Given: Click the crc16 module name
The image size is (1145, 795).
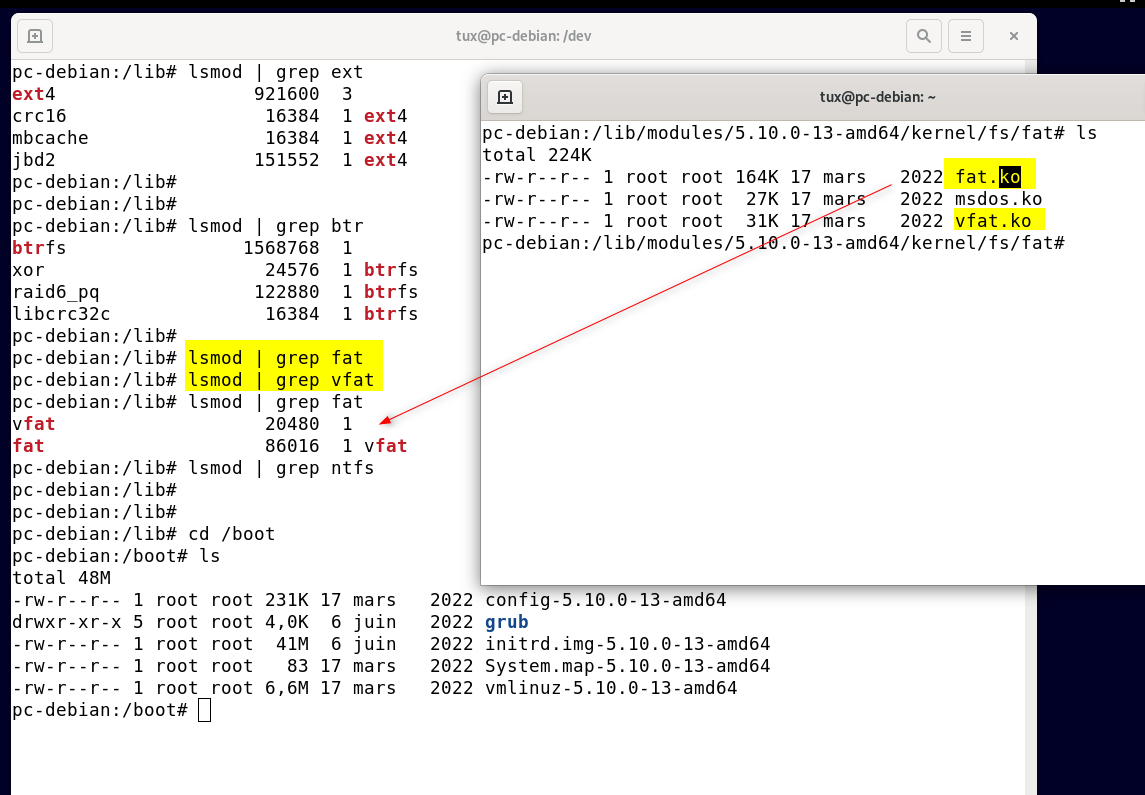Looking at the screenshot, I should coord(39,115).
